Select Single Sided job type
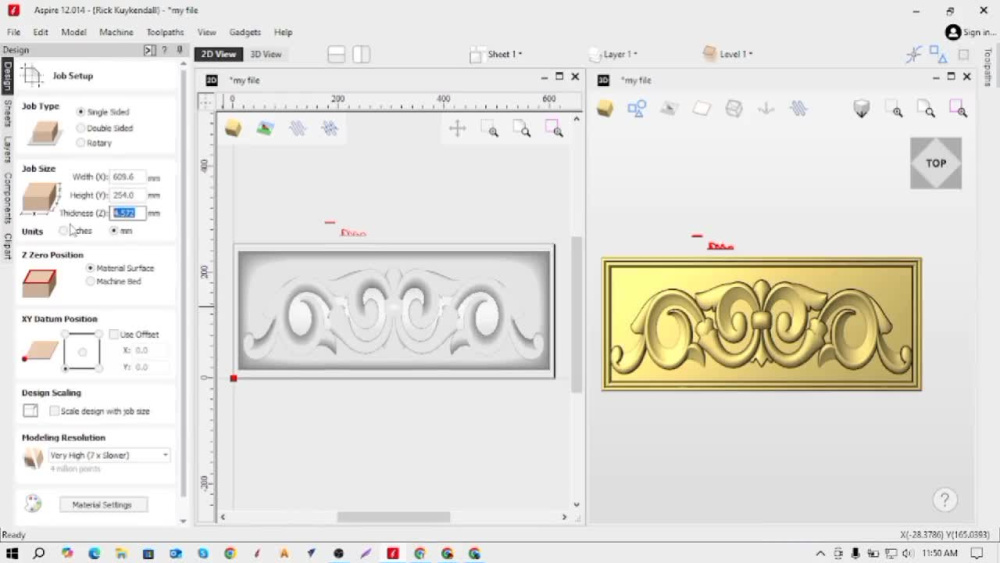Viewport: 1000px width, 563px height. pos(81,112)
